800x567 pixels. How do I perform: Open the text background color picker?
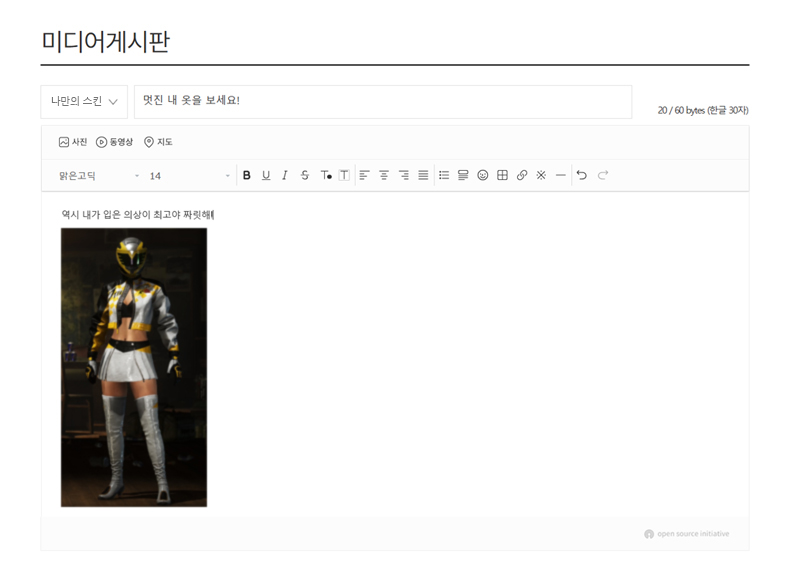(344, 175)
